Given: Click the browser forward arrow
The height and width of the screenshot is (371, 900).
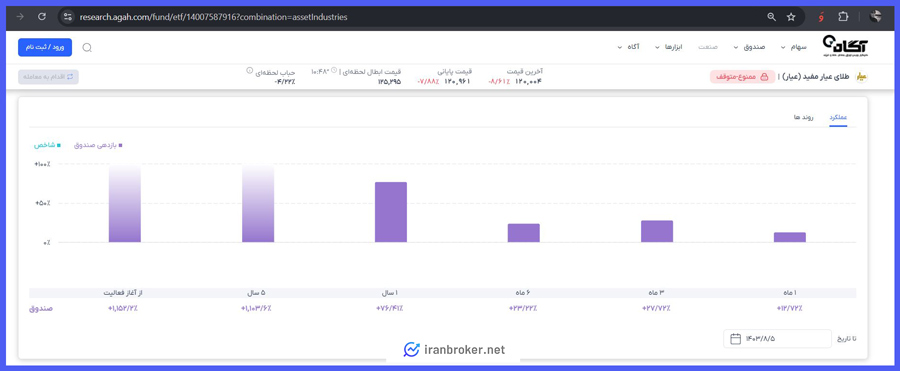Looking at the screenshot, I should click(x=21, y=17).
